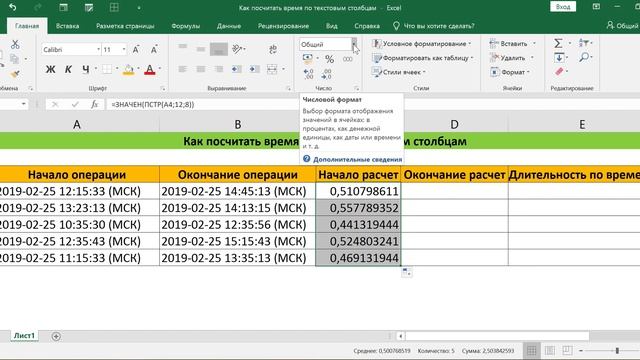
Task: Switch to Normal view icon
Action: coord(531,350)
